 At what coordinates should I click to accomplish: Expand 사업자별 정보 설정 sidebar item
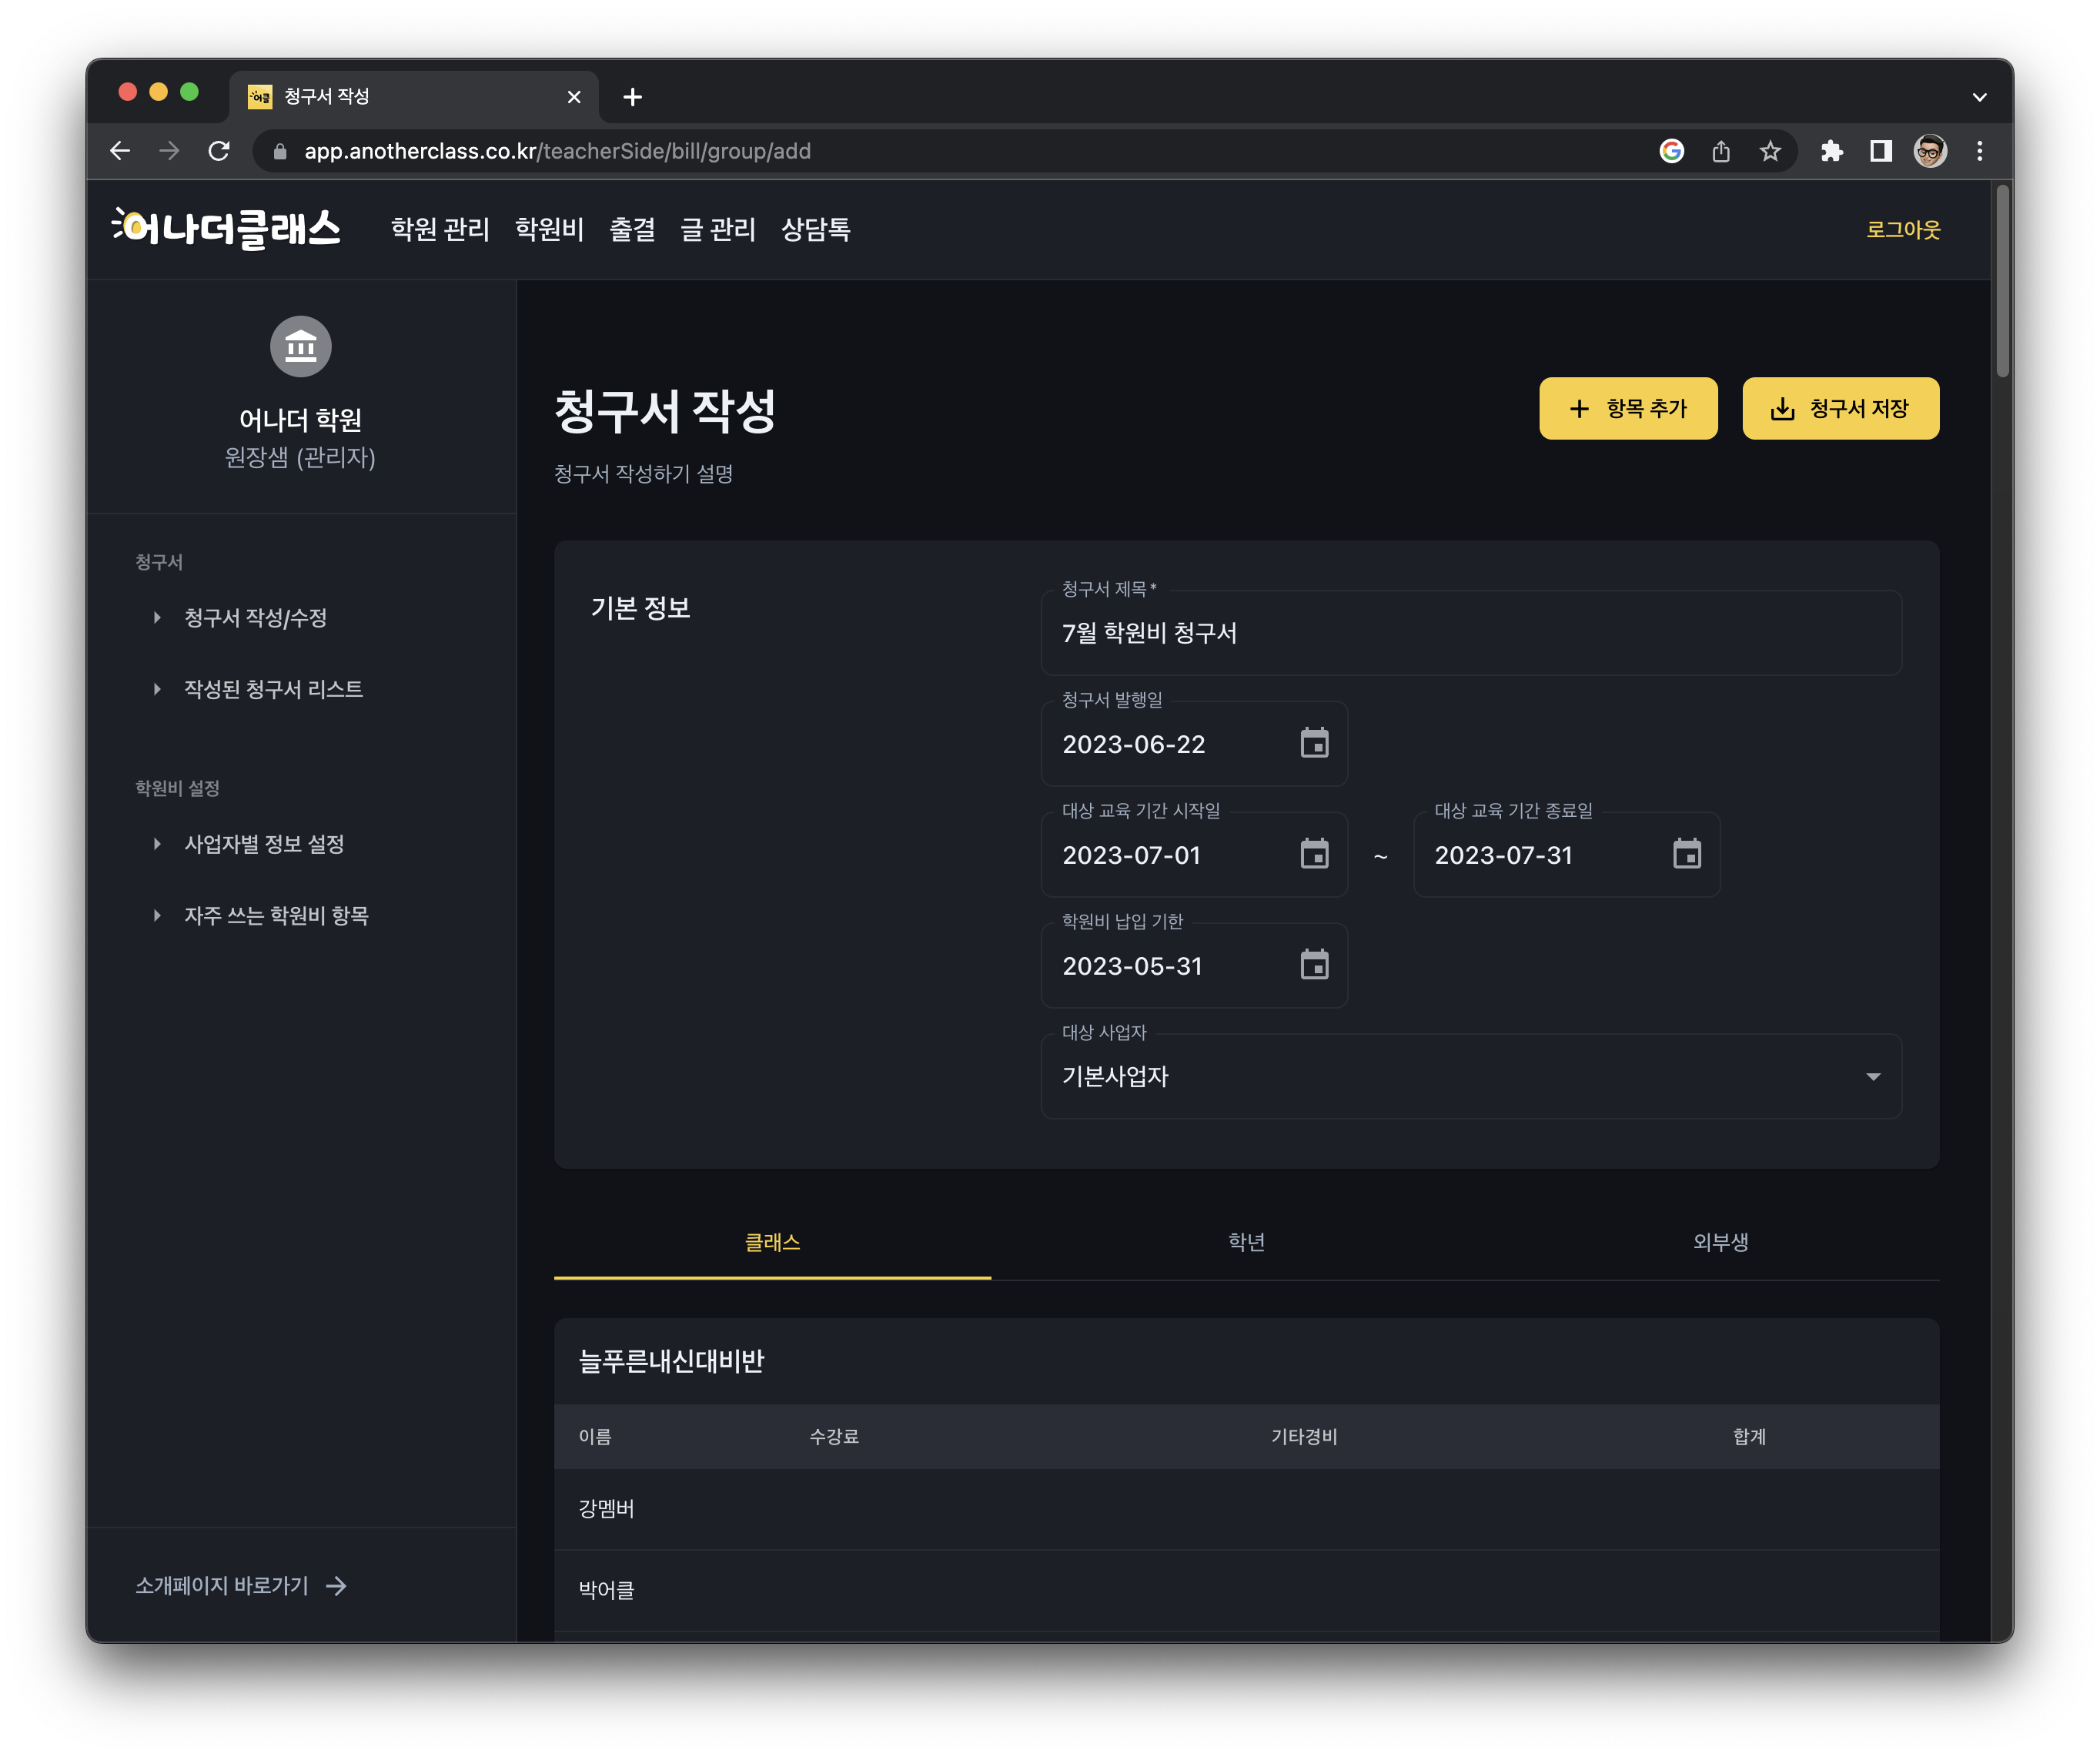point(264,844)
